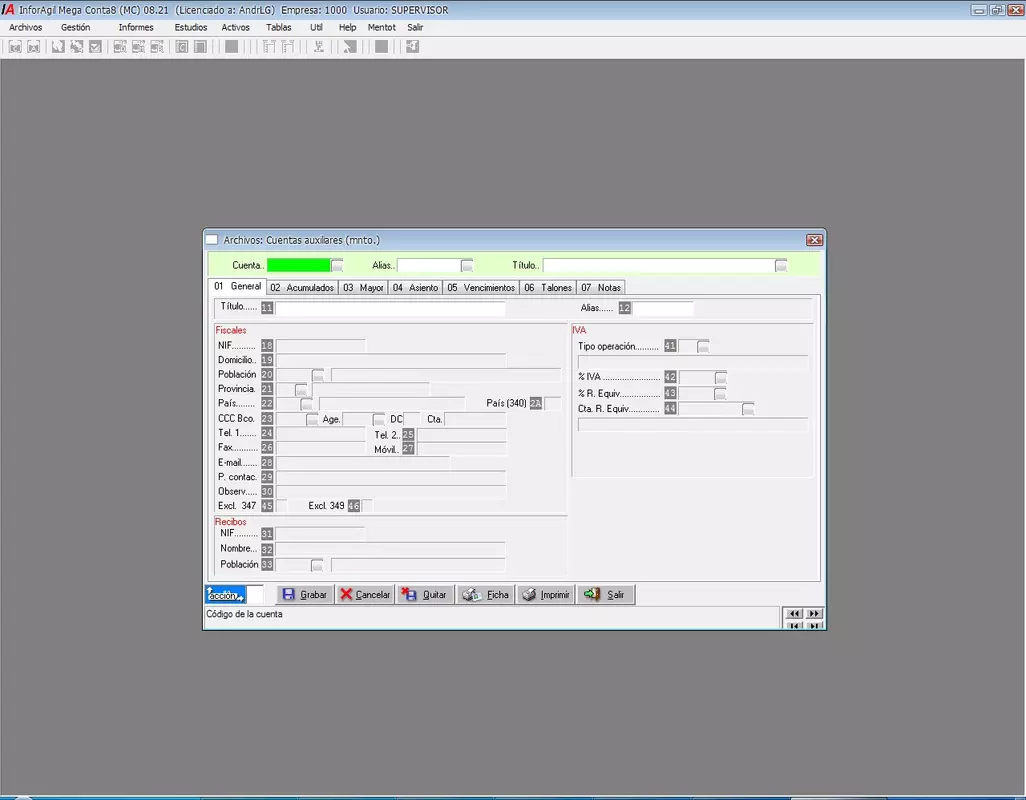
Task: Click the Alias 12 input field
Action: [663, 307]
